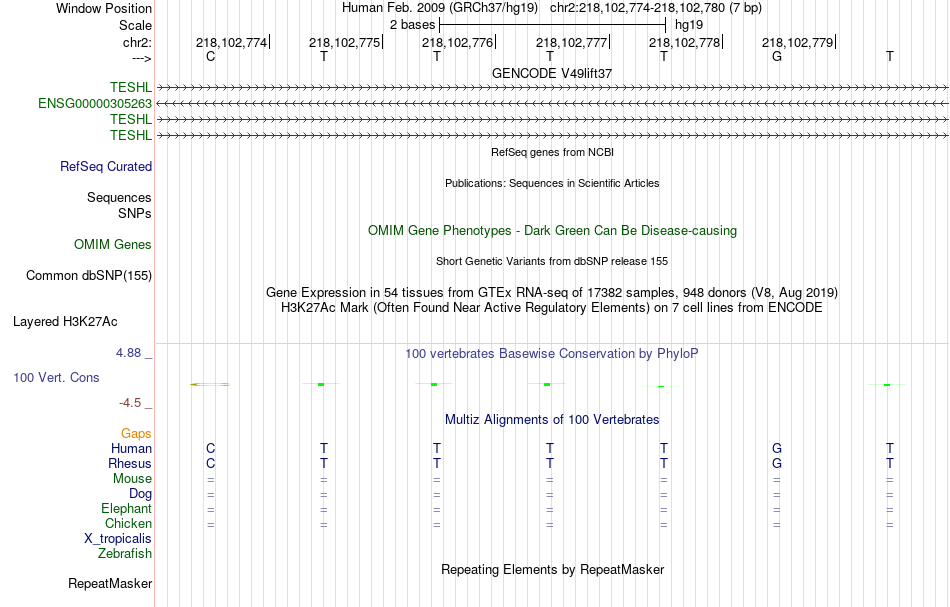Screen dimensions: 950x607
Task: Click the 2 bases scale bar line
Action: coord(553,25)
